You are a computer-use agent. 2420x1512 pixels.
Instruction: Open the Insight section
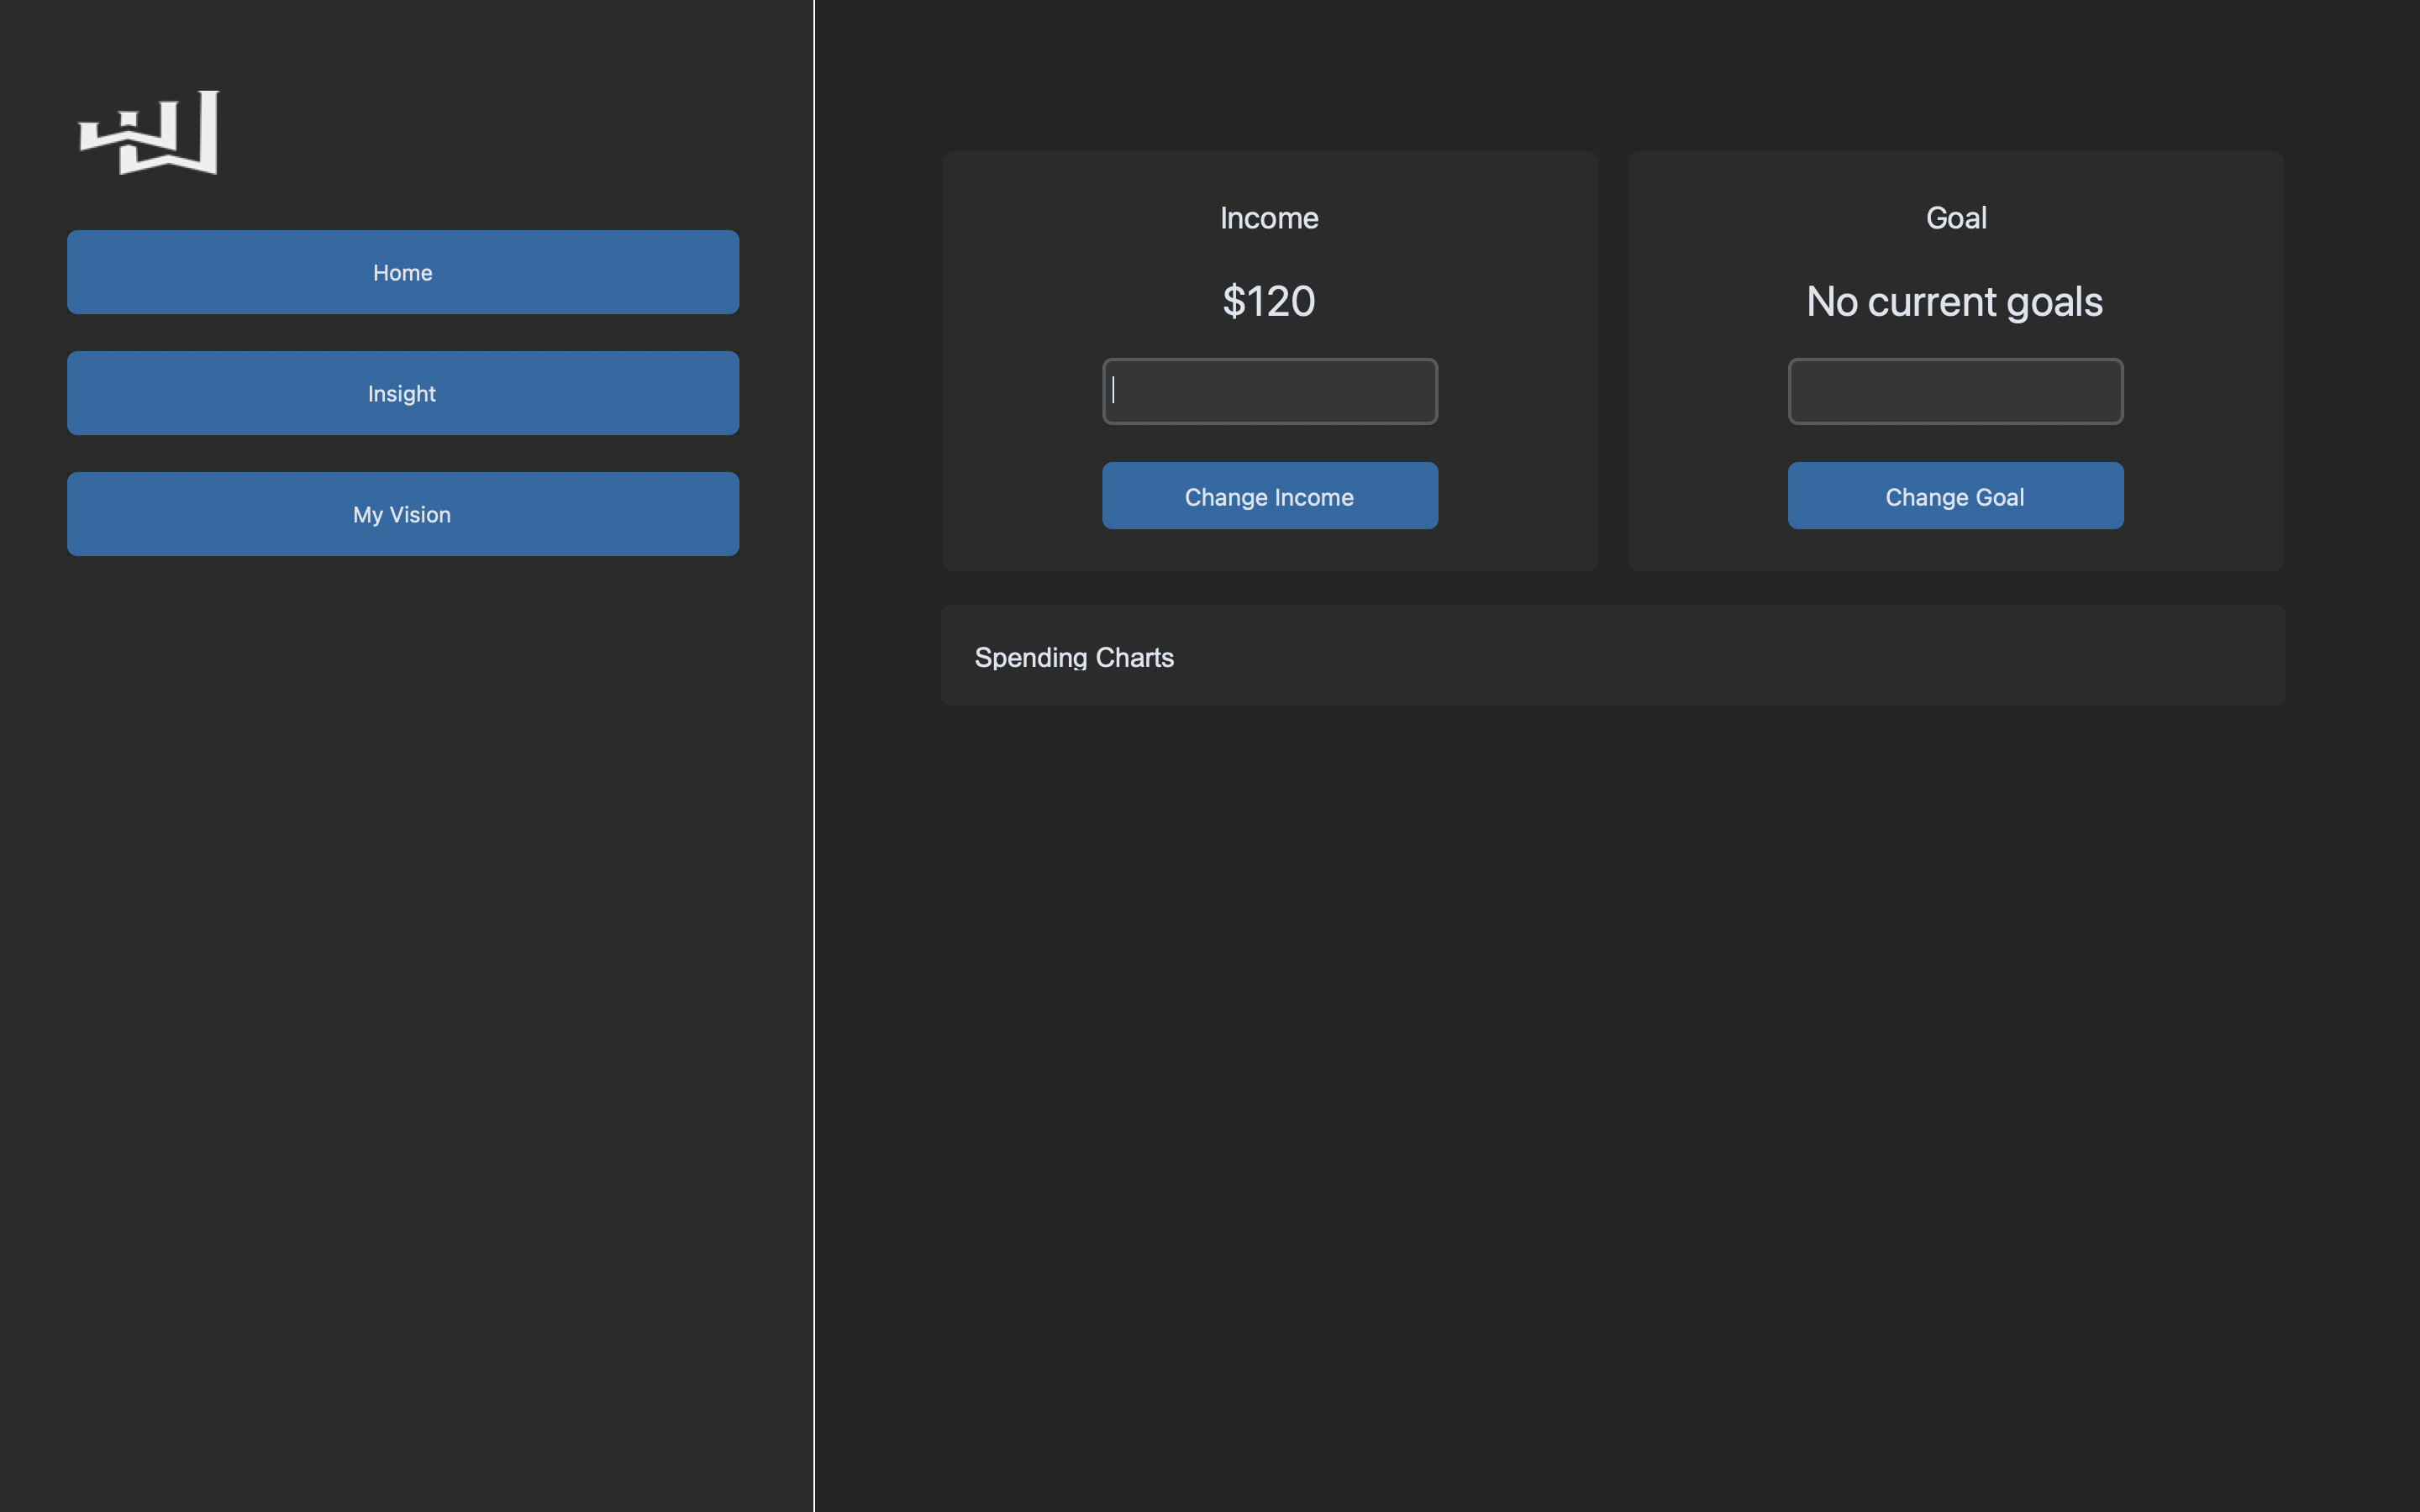coord(403,393)
